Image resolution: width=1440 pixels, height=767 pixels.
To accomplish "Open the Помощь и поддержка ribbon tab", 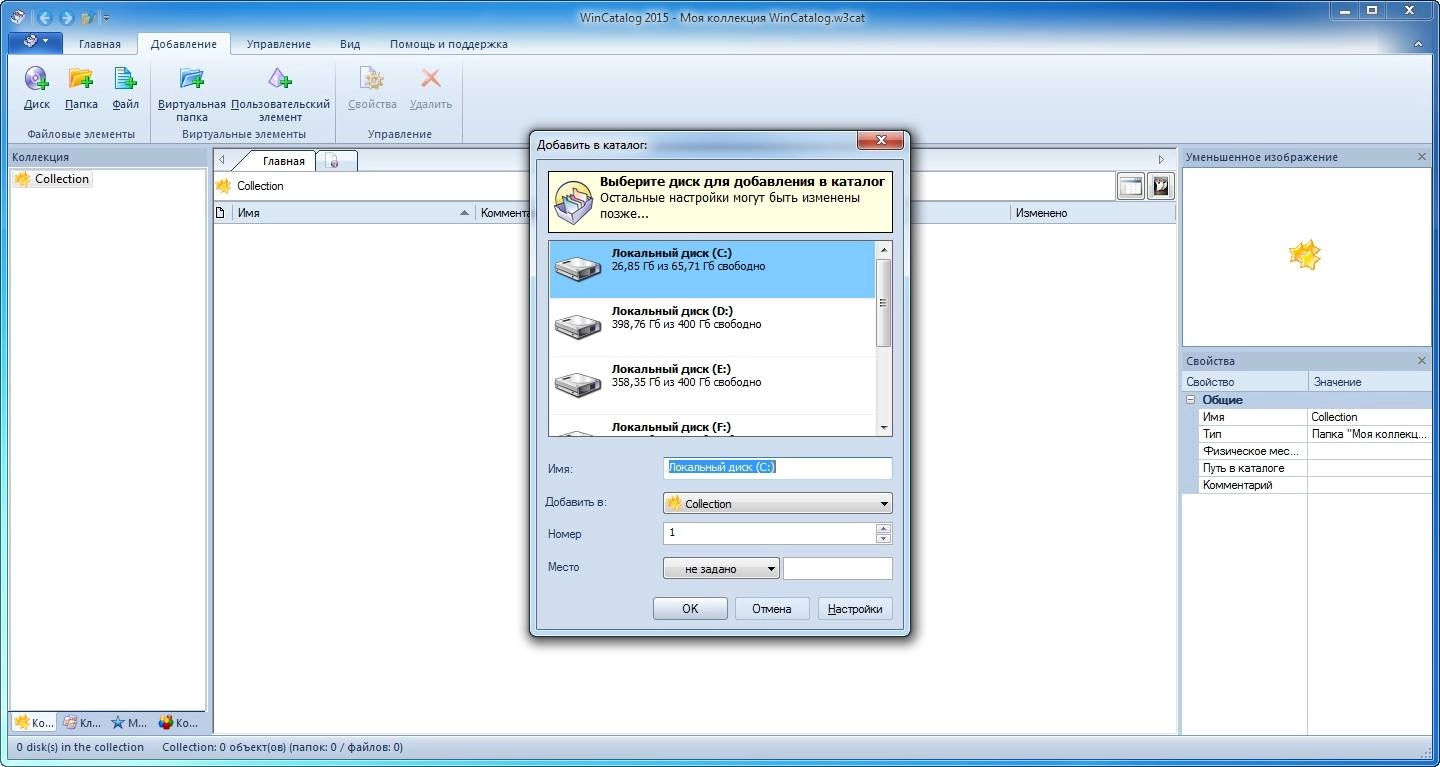I will (x=448, y=44).
